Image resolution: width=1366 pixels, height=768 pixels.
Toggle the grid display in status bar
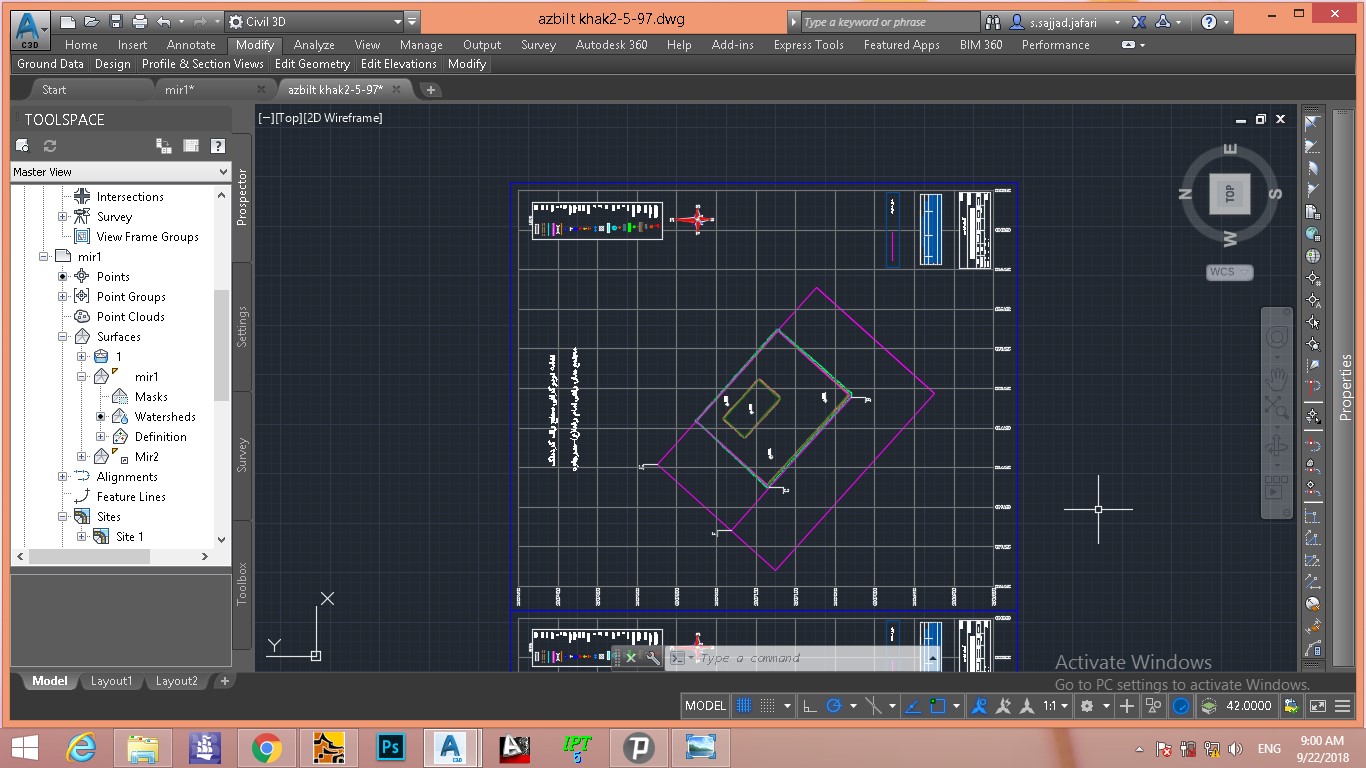click(744, 706)
